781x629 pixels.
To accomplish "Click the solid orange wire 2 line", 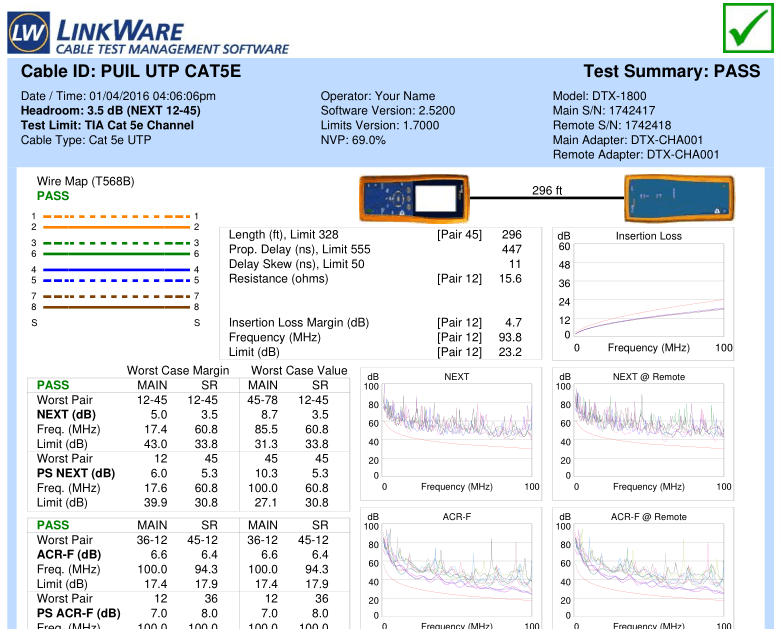I will pos(116,227).
